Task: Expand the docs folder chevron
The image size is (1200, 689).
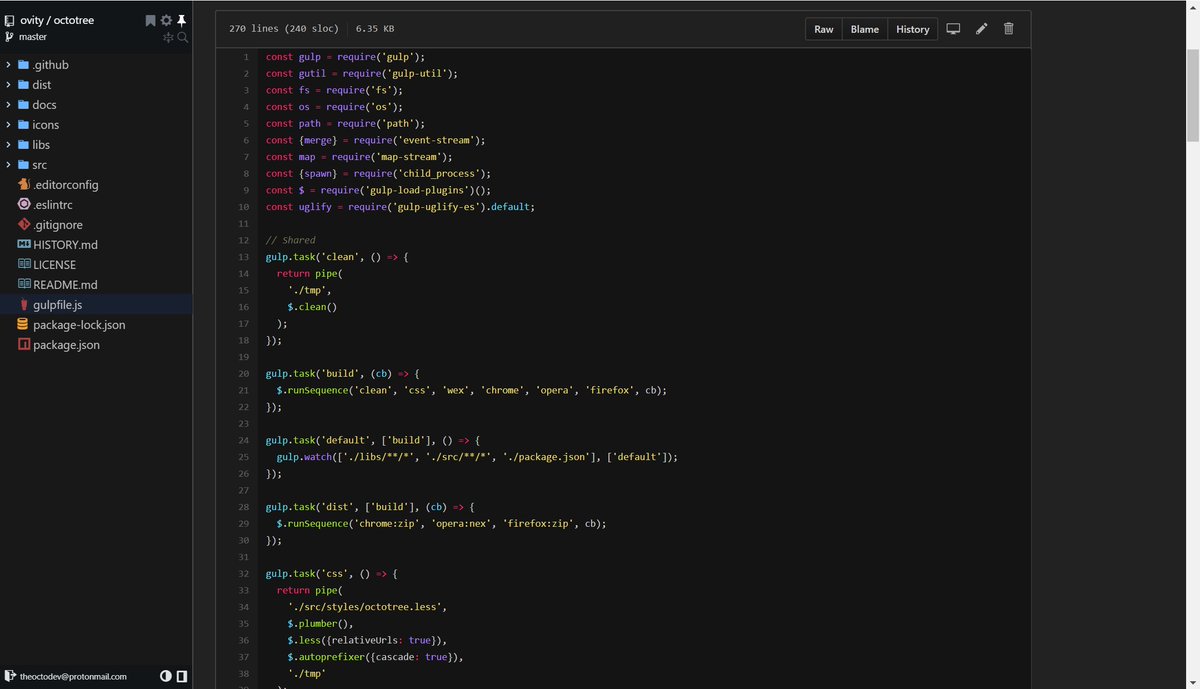Action: point(9,105)
